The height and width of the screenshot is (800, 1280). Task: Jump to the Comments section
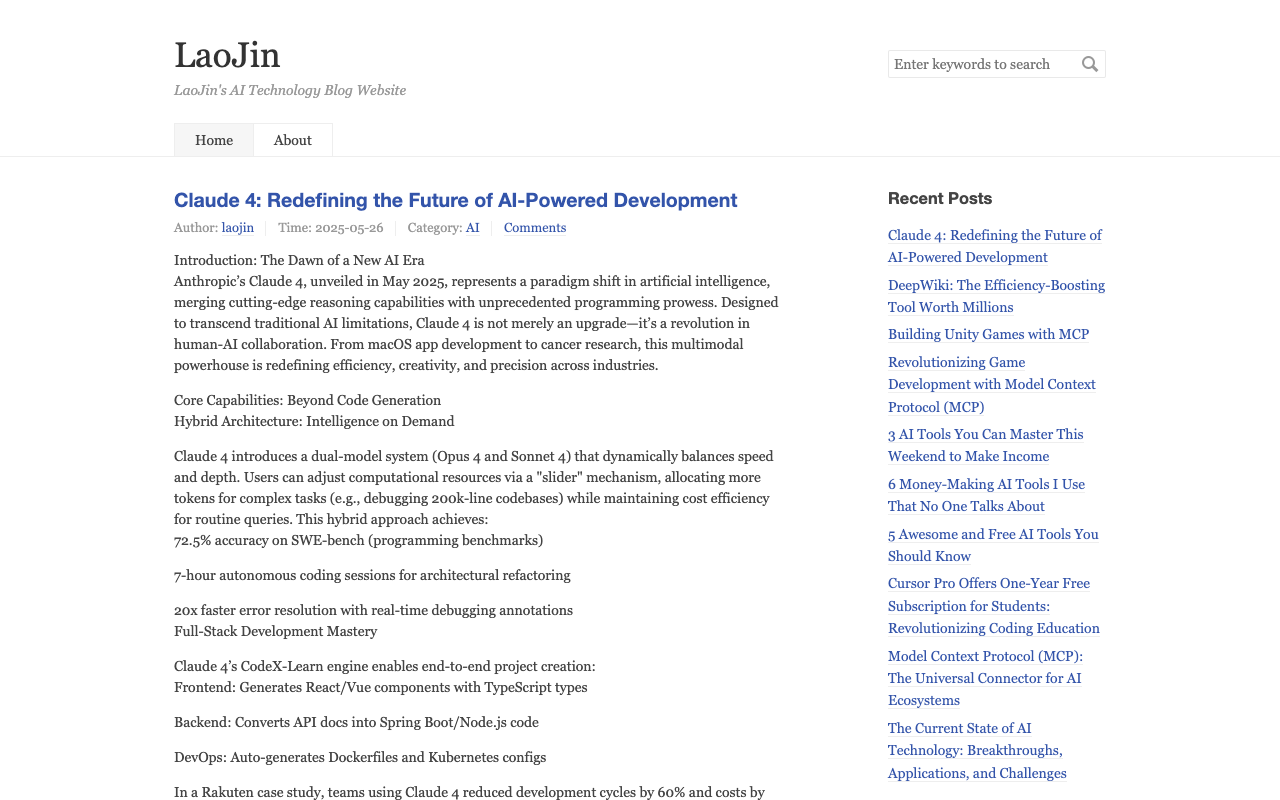coord(534,228)
